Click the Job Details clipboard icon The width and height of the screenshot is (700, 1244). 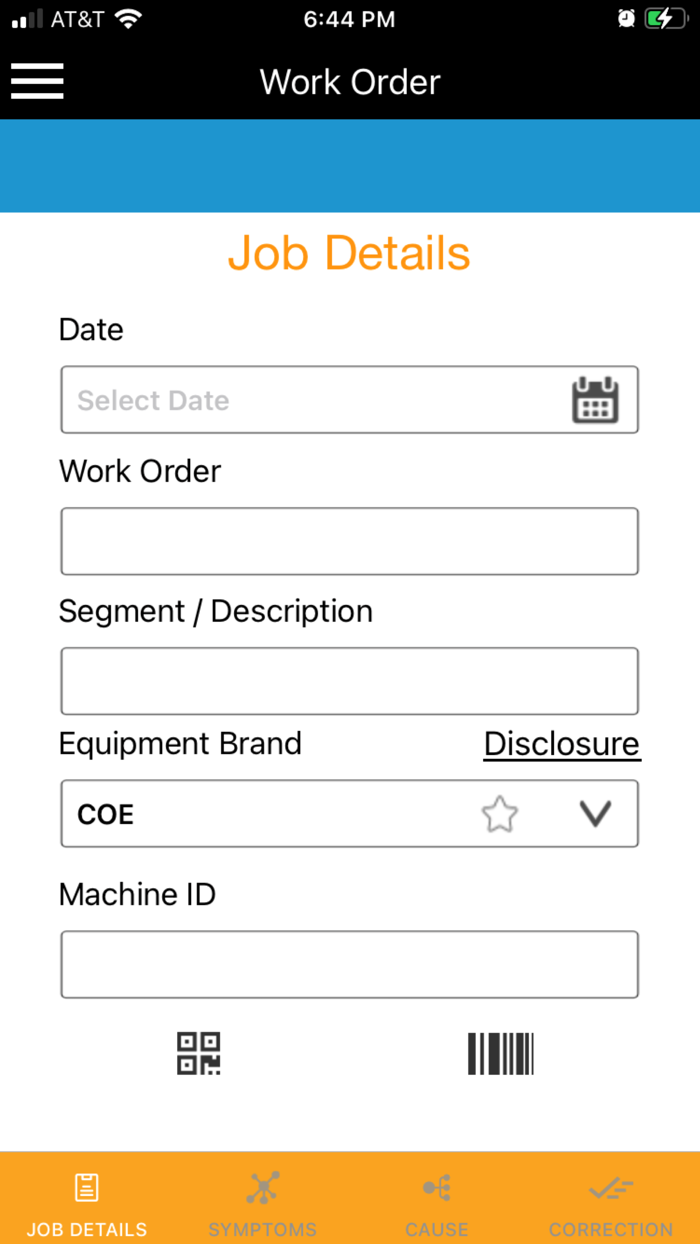[x=86, y=1186]
